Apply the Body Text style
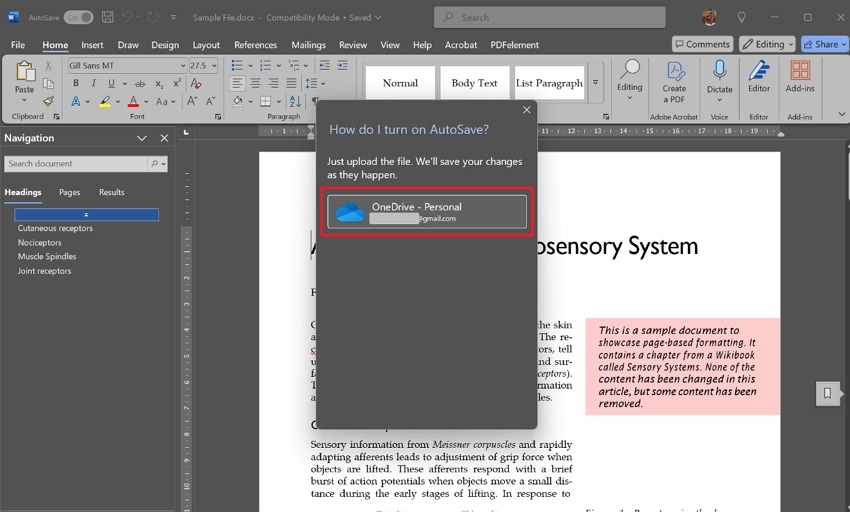 click(475, 83)
